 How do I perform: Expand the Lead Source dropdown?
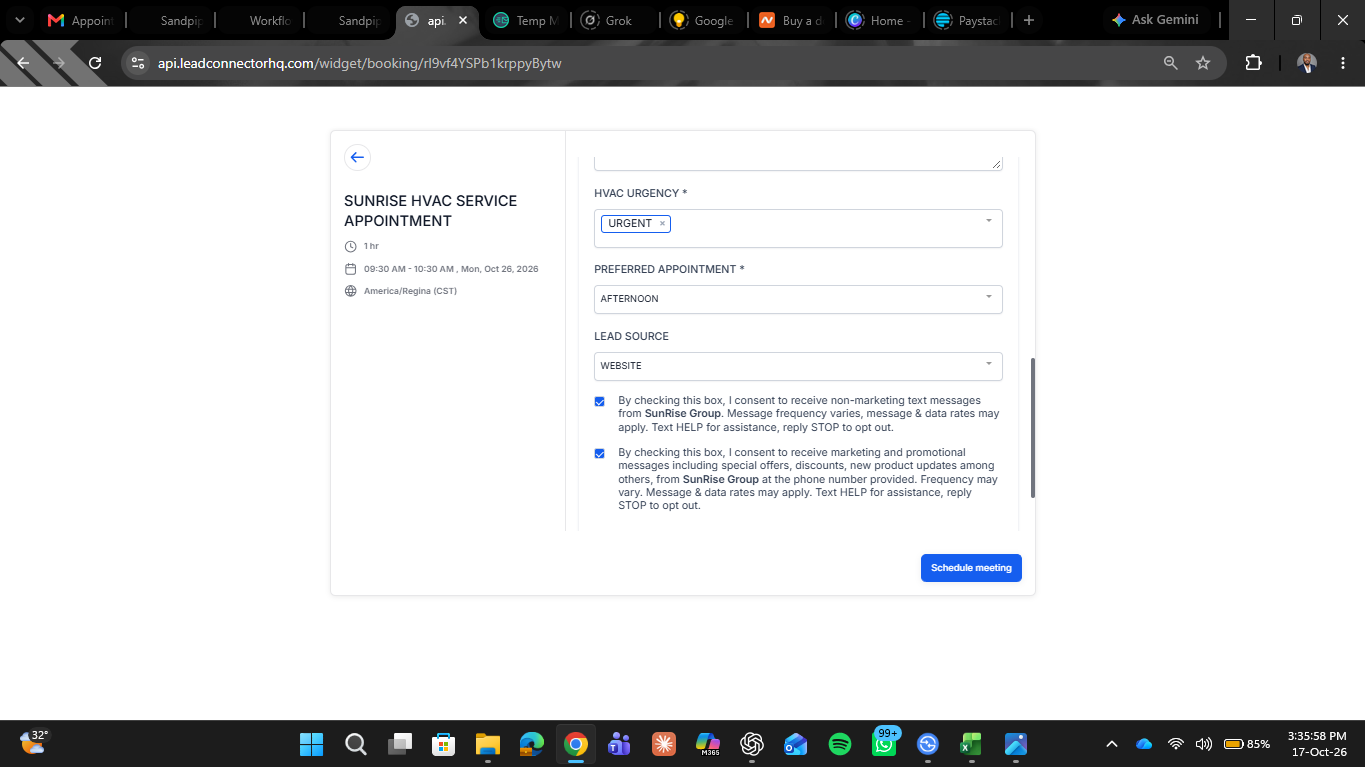[x=989, y=364]
